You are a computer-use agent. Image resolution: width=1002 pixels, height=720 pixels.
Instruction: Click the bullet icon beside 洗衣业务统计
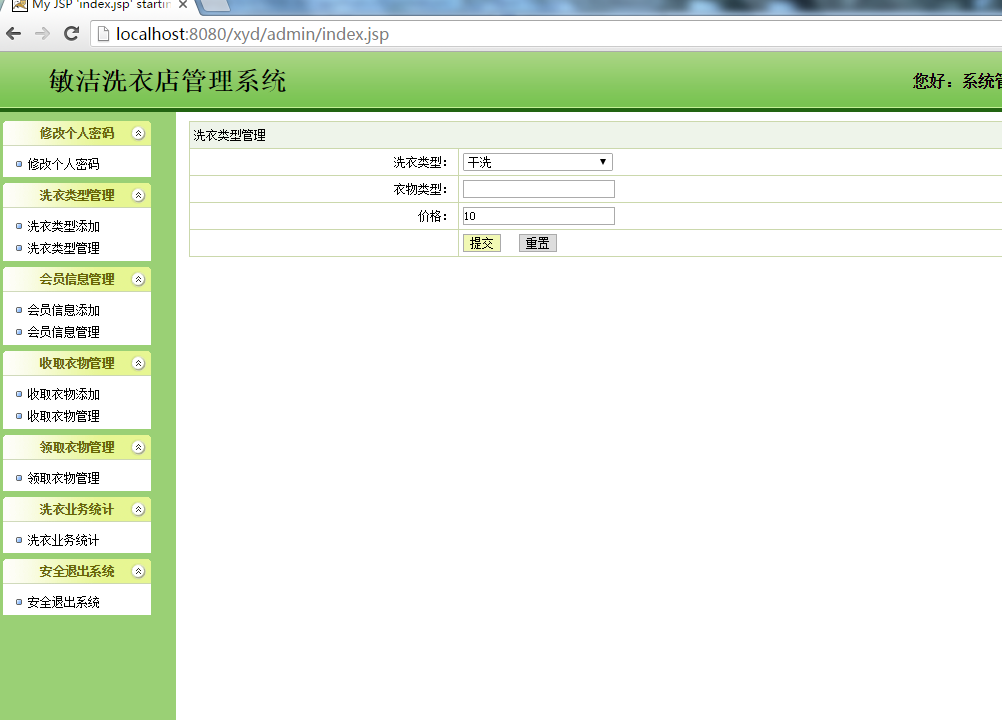(19, 540)
